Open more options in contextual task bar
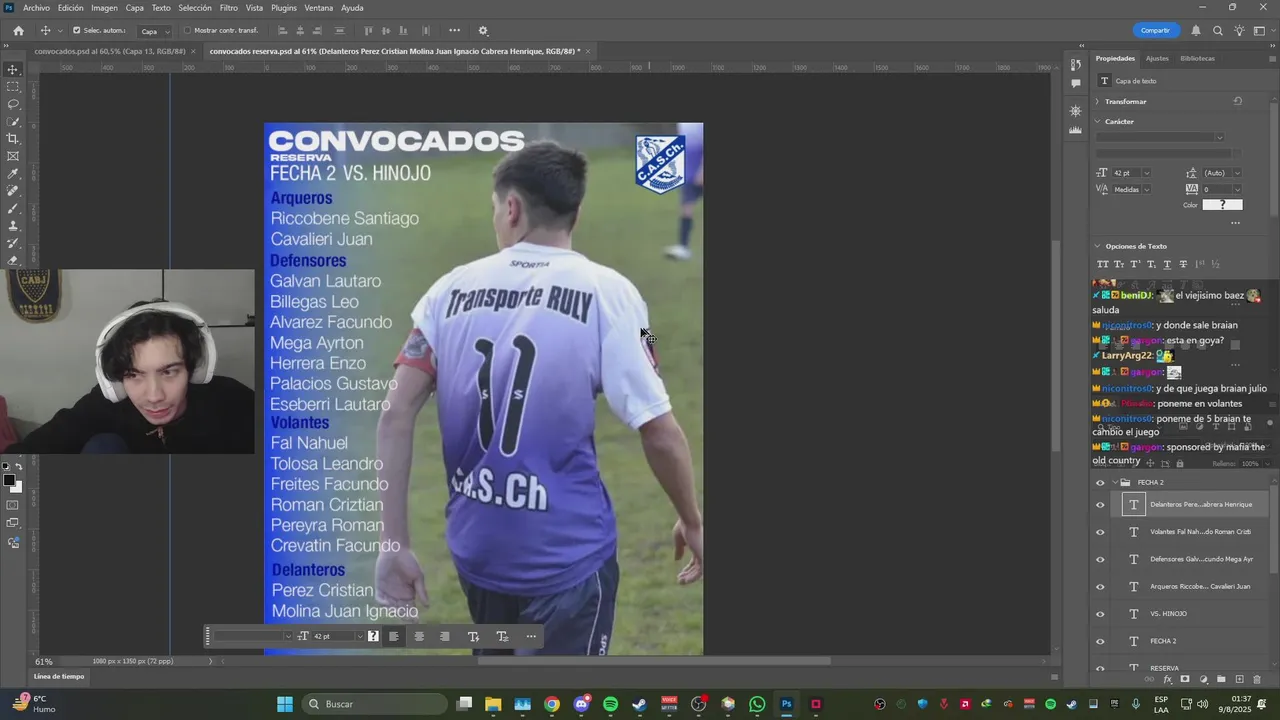The width and height of the screenshot is (1280, 720). 531,636
